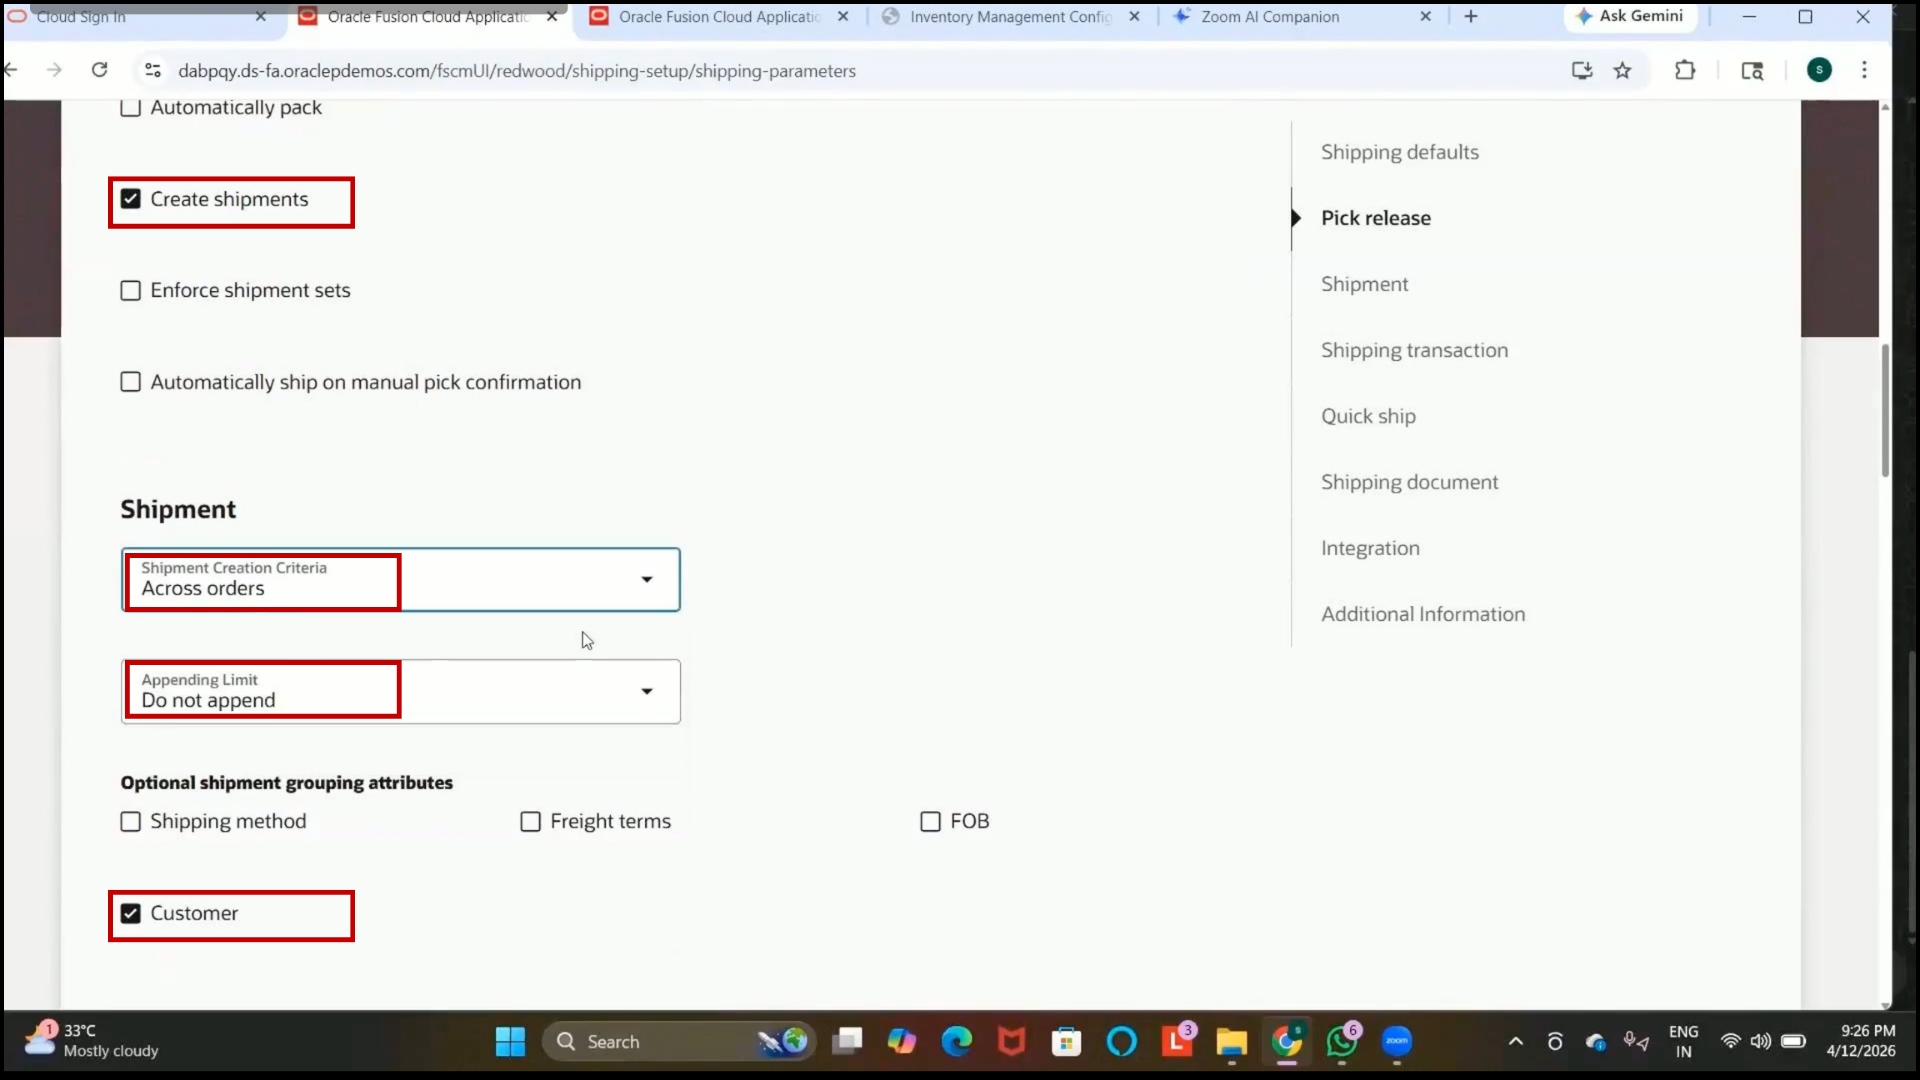Navigate to Quick ship section

click(x=1368, y=416)
